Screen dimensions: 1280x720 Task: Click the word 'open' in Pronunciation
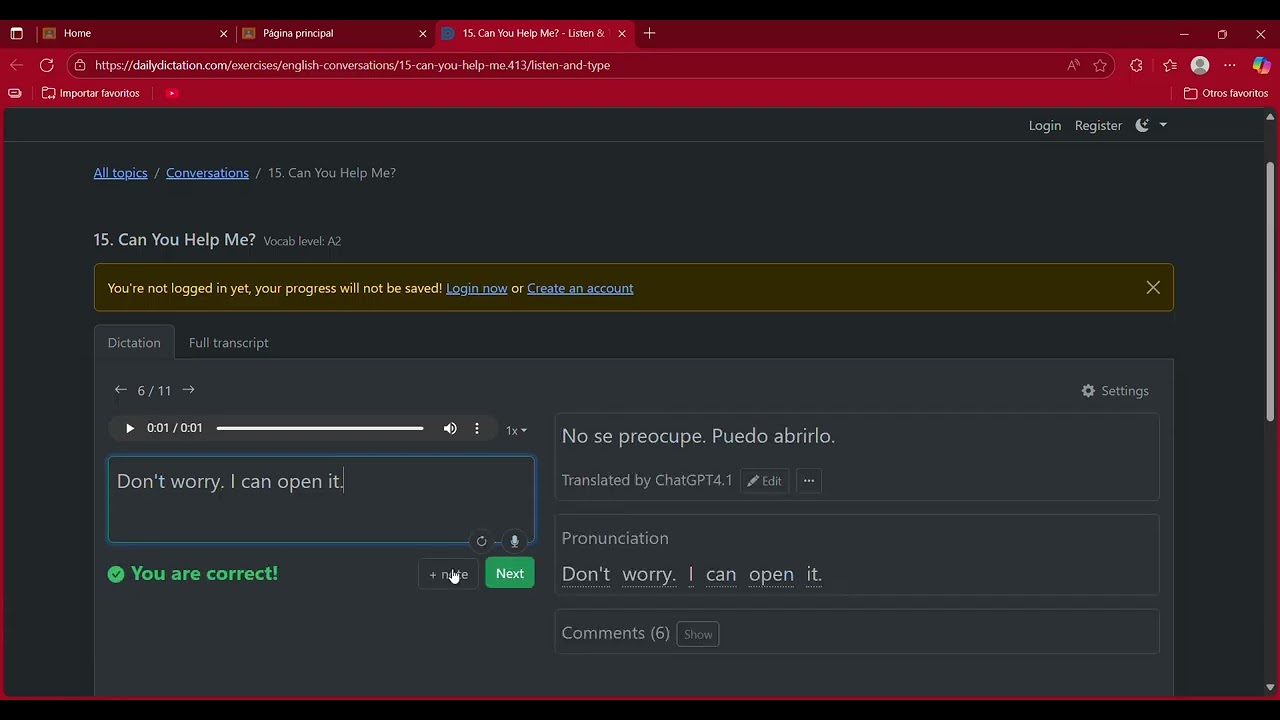[771, 575]
